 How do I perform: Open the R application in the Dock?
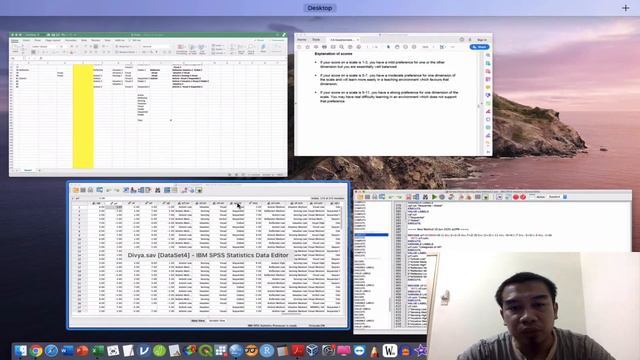267,351
